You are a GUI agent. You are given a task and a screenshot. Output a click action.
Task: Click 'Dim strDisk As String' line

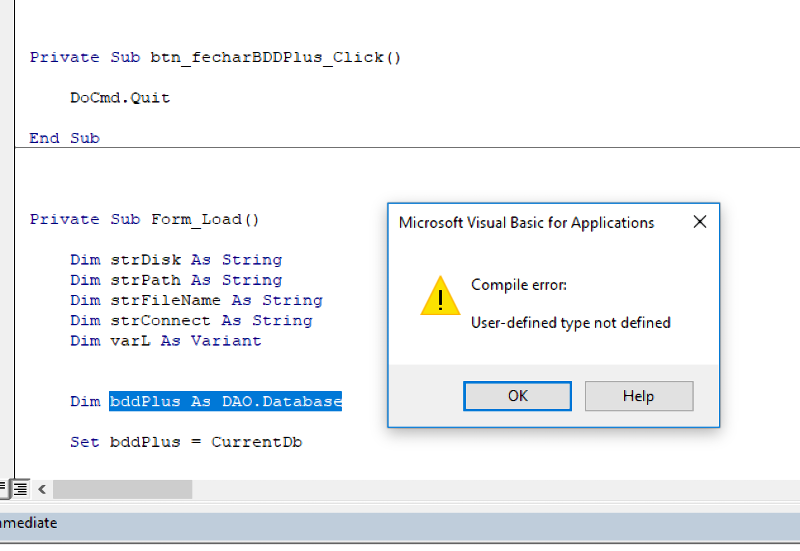[176, 260]
